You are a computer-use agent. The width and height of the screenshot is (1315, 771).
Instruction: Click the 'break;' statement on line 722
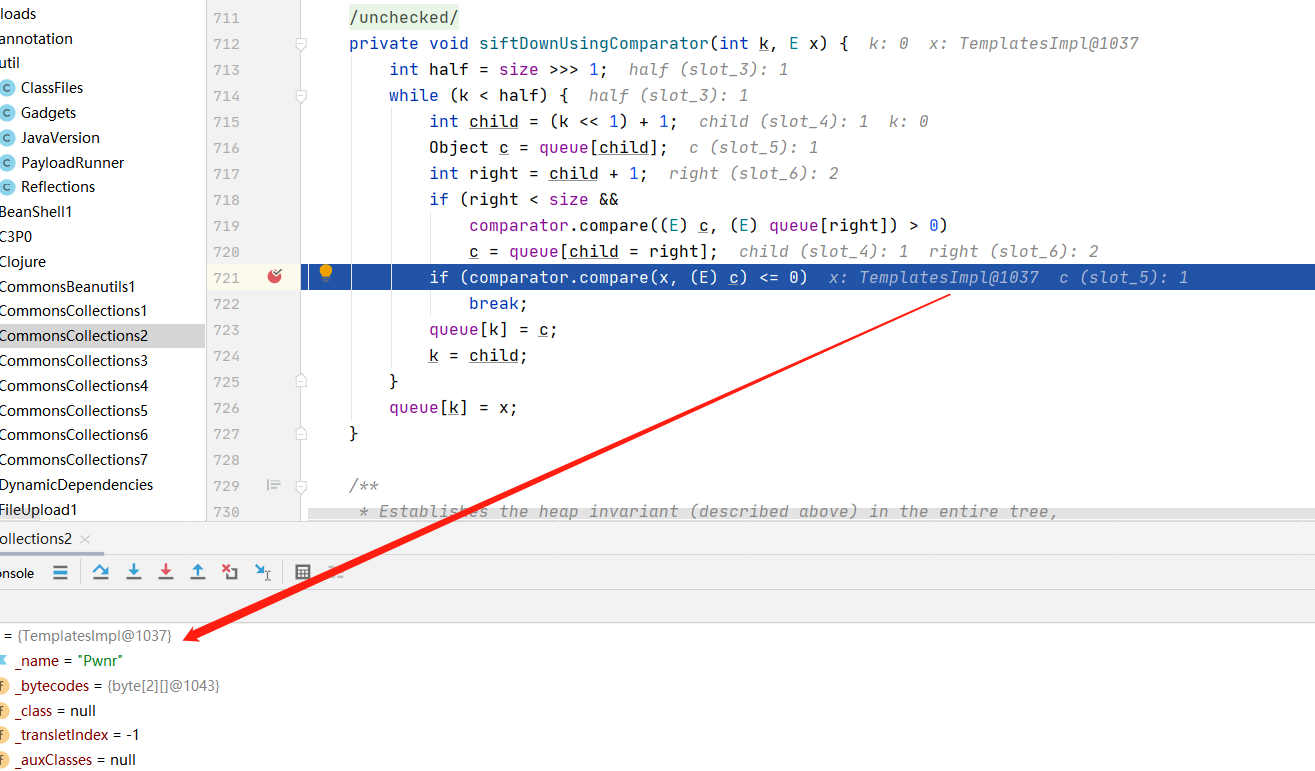(498, 304)
